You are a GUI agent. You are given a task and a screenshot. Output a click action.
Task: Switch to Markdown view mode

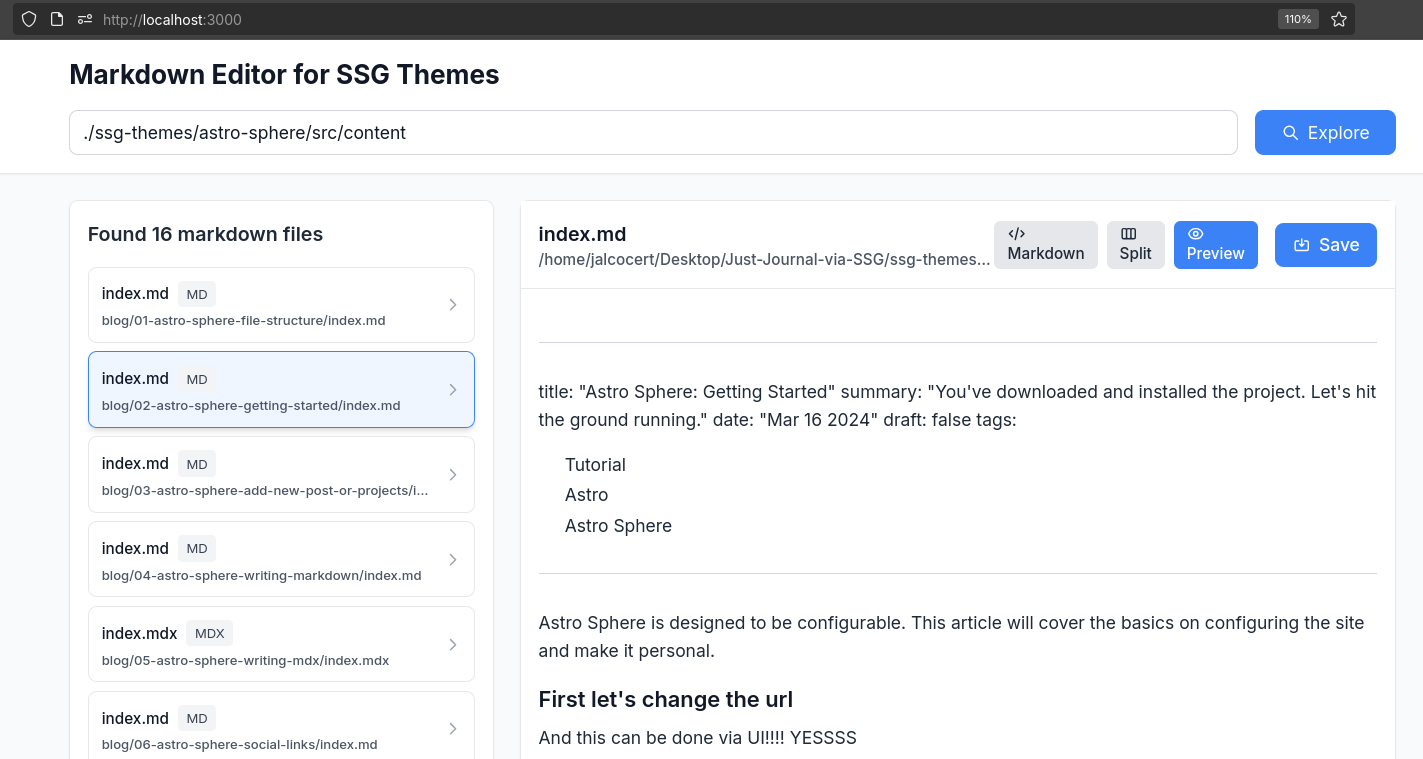click(x=1046, y=245)
